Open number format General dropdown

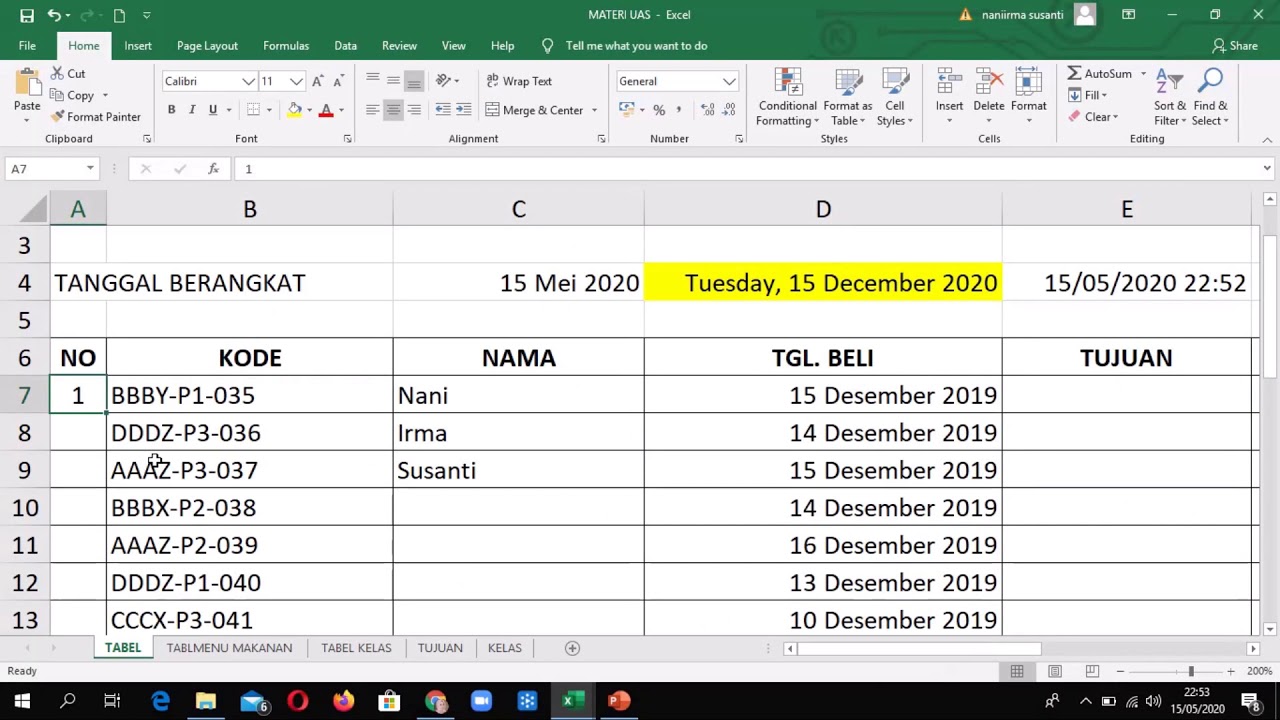point(729,82)
